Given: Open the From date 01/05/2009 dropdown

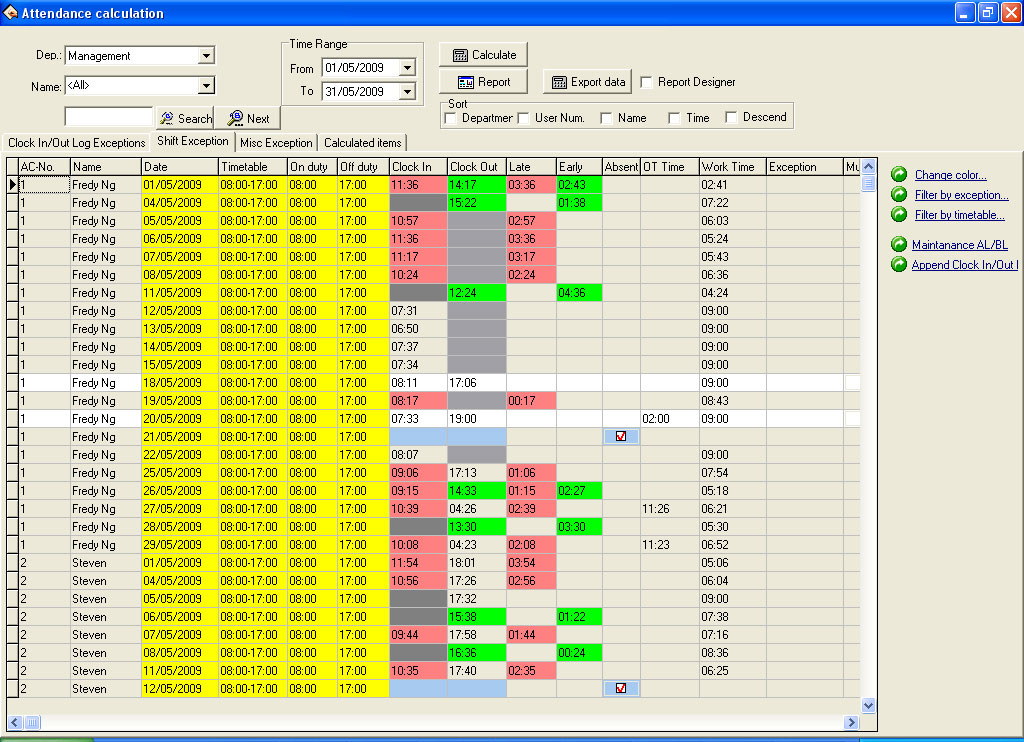Looking at the screenshot, I should [x=407, y=69].
